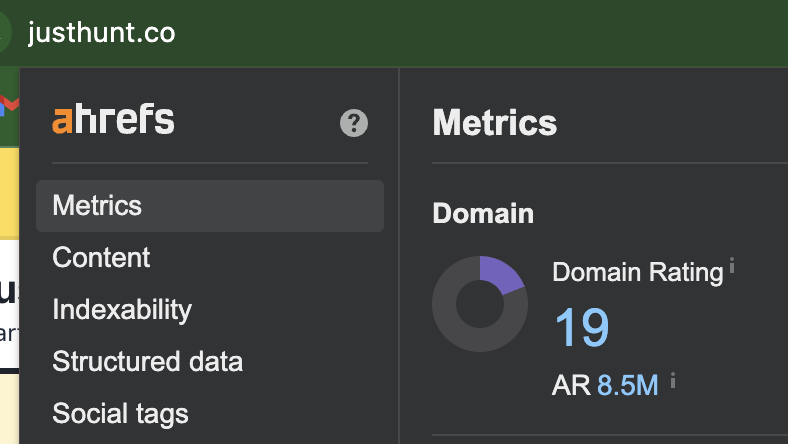Open the Structured data section

(x=148, y=362)
